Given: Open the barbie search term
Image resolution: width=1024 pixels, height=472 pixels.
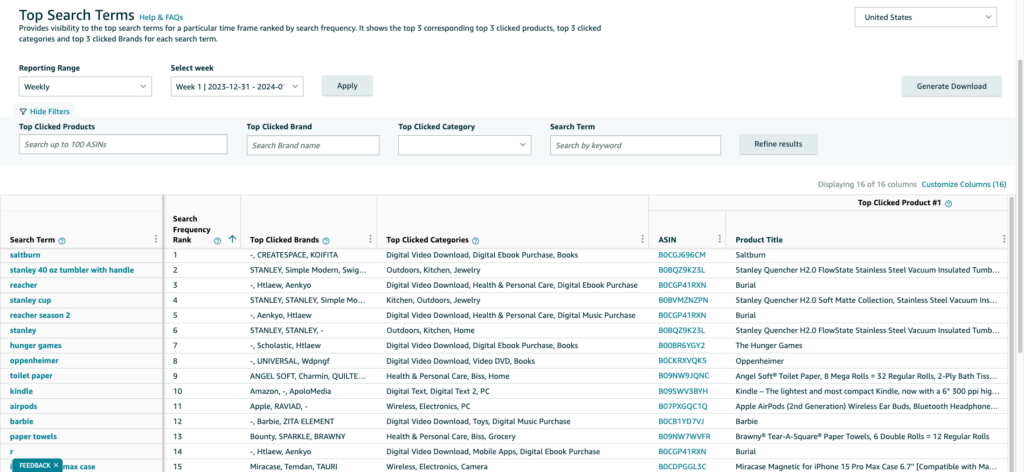Looking at the screenshot, I should pyautogui.click(x=22, y=421).
